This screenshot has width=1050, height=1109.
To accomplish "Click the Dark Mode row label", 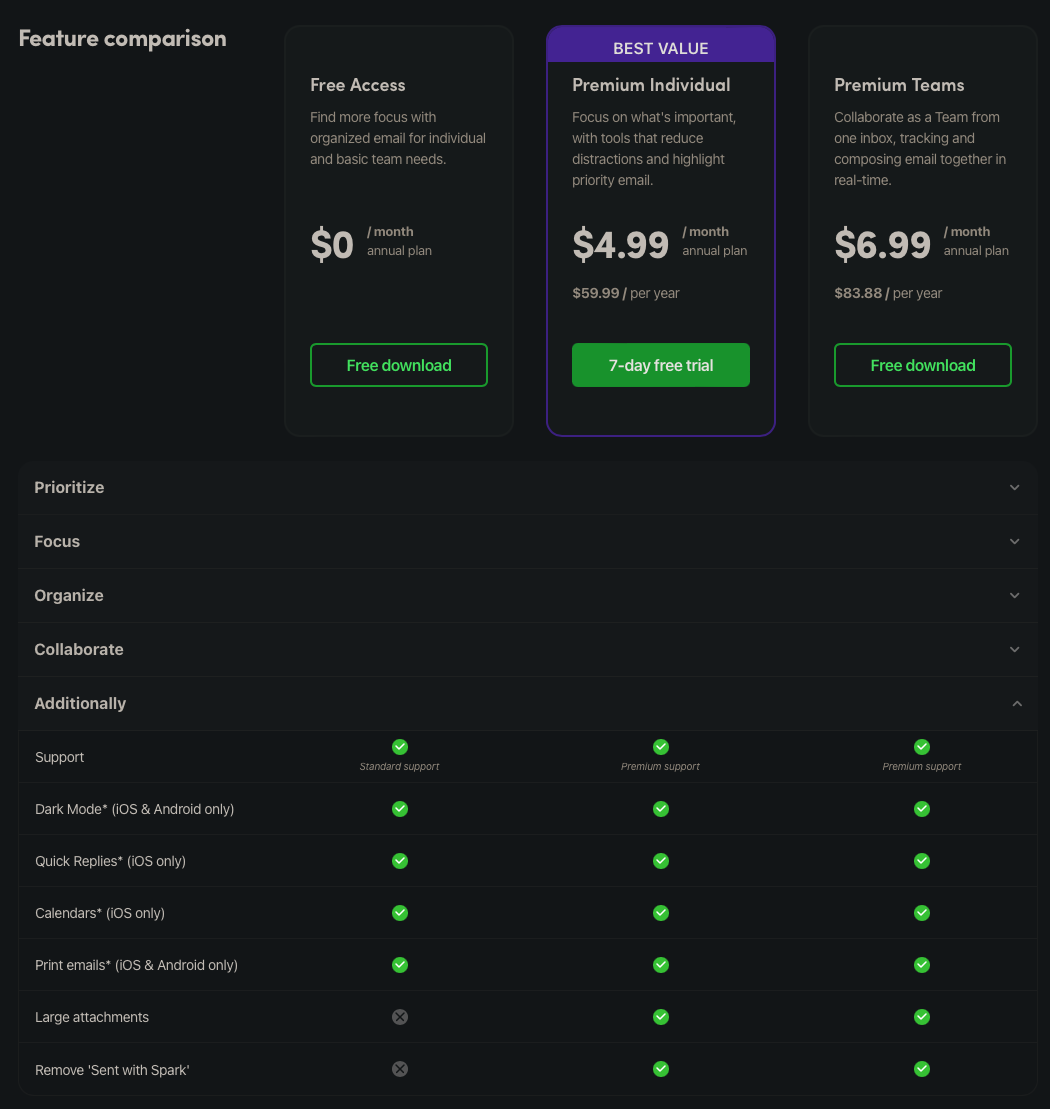I will coord(134,809).
